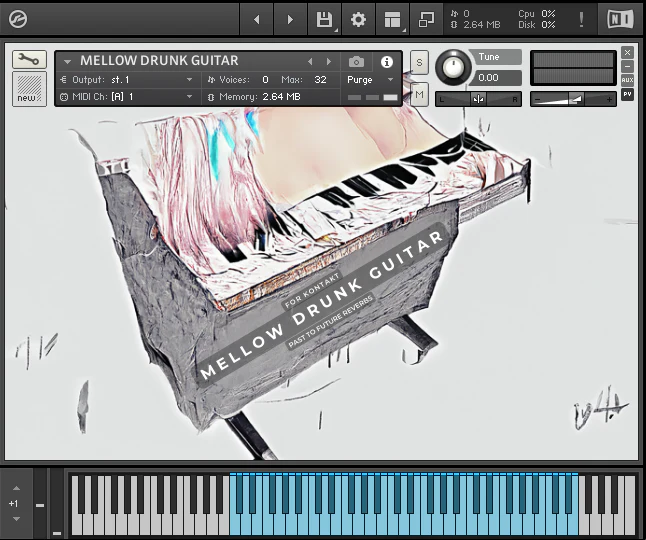Viewport: 646px width, 540px height.
Task: Open the MIDI Ch dropdown
Action: [127, 97]
